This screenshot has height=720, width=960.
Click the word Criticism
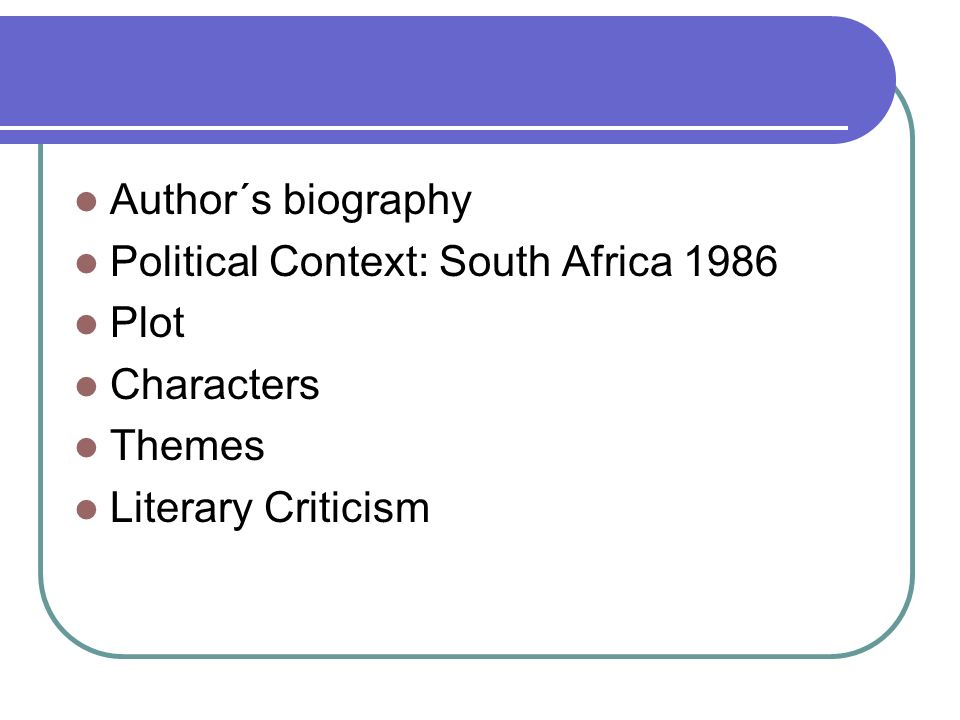(x=347, y=507)
